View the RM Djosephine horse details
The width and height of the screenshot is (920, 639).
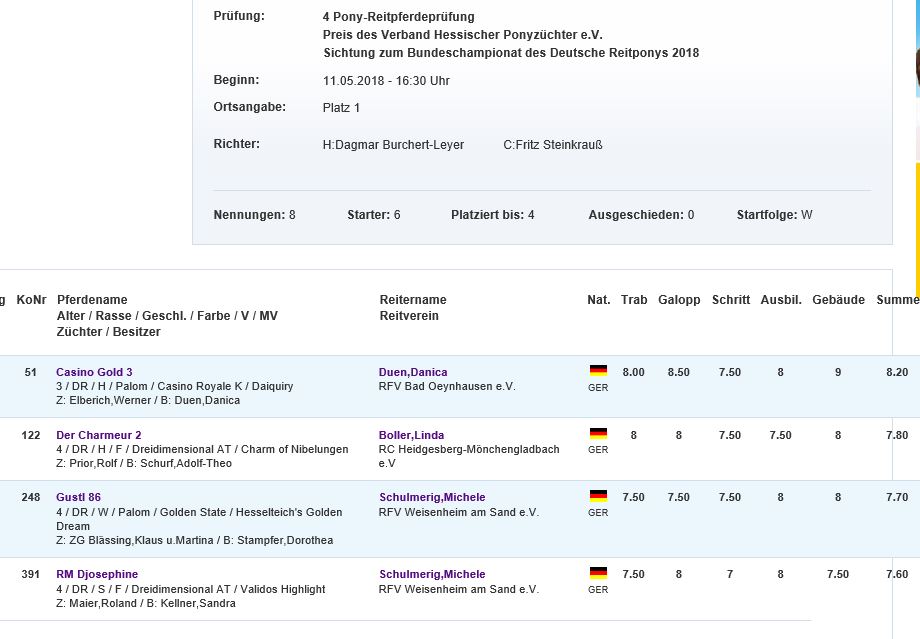[97, 574]
